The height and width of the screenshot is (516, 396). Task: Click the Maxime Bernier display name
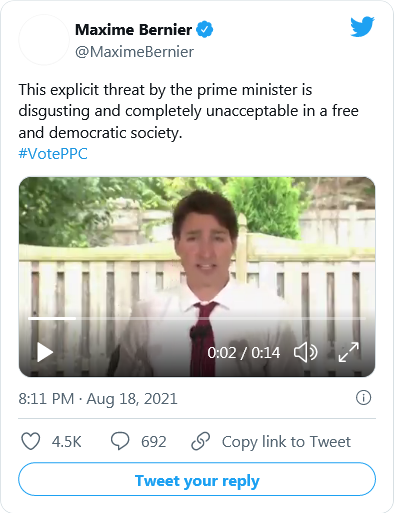[133, 30]
